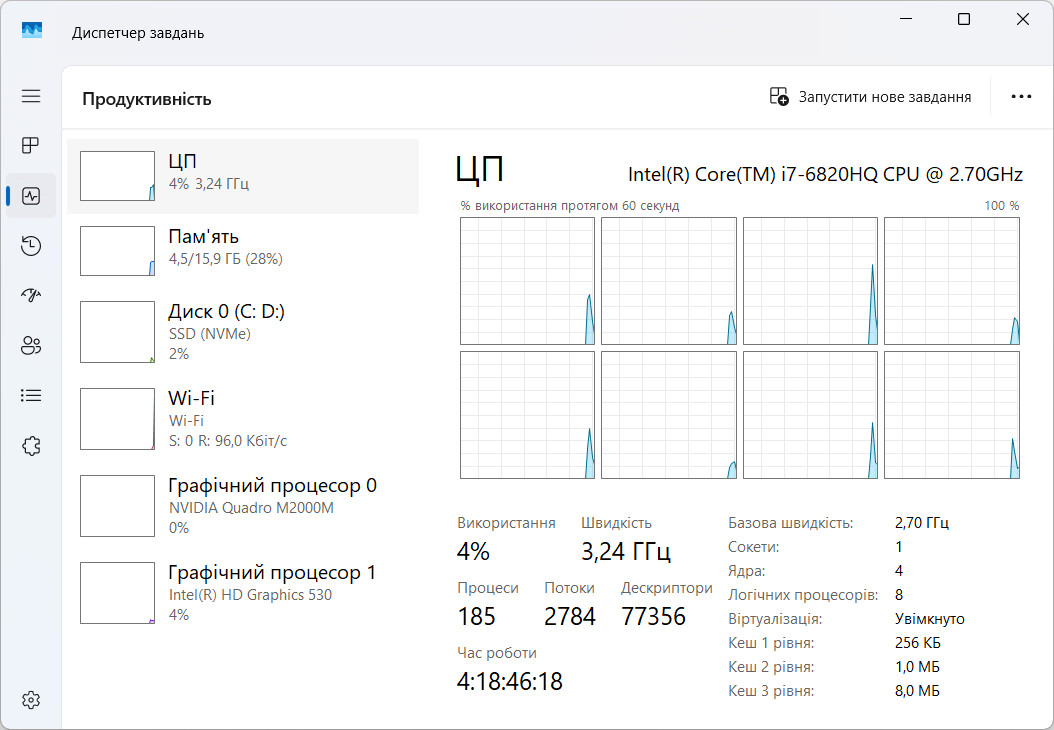Click the NVIDIA Quadro M2000M graph thumbnail
Image resolution: width=1054 pixels, height=730 pixels.
pos(118,506)
